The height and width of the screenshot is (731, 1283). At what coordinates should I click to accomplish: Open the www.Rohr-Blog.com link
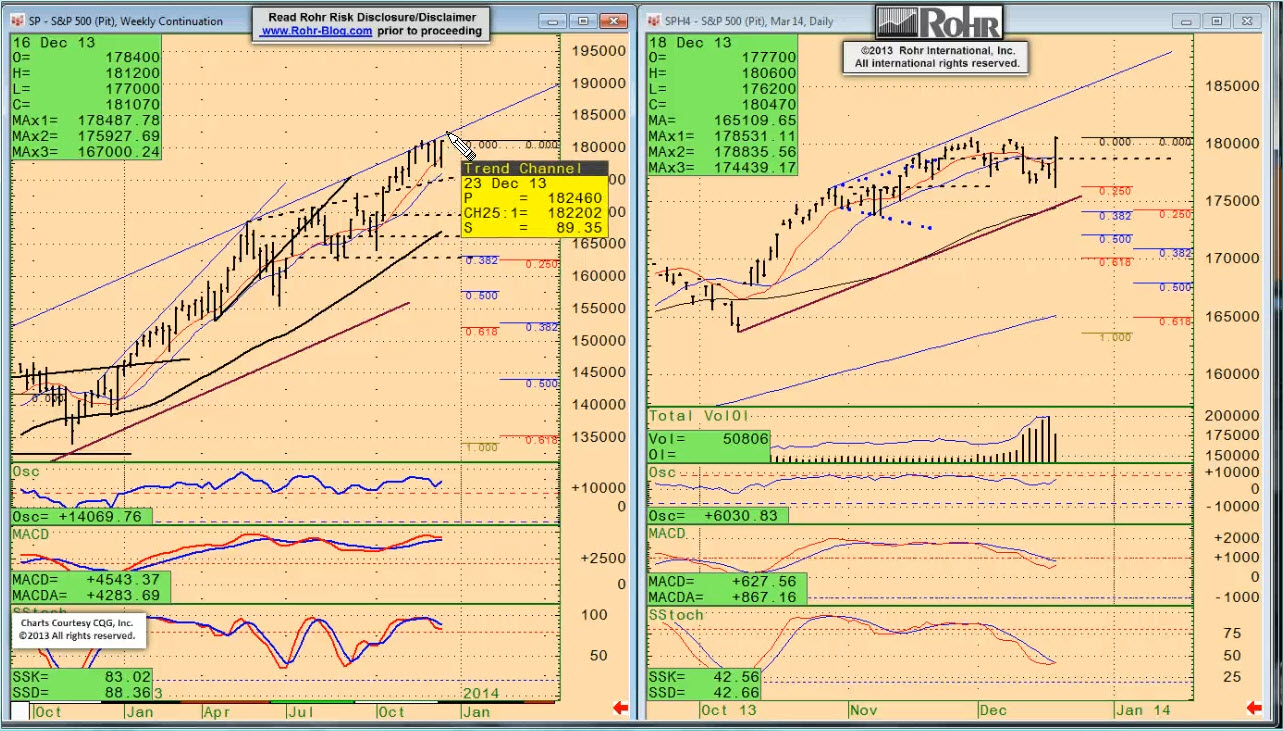click(316, 31)
